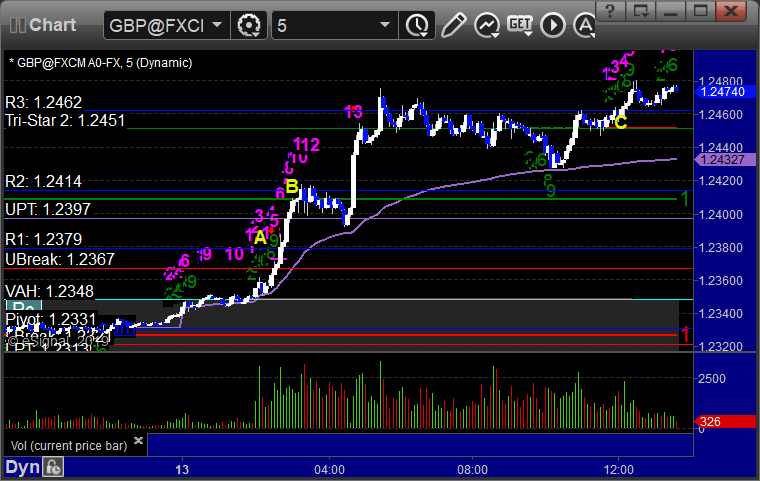This screenshot has height=481, width=760.
Task: Click the chart title GBP@FXCM A0-FX, 5 (Dynamic)
Action: 100,63
